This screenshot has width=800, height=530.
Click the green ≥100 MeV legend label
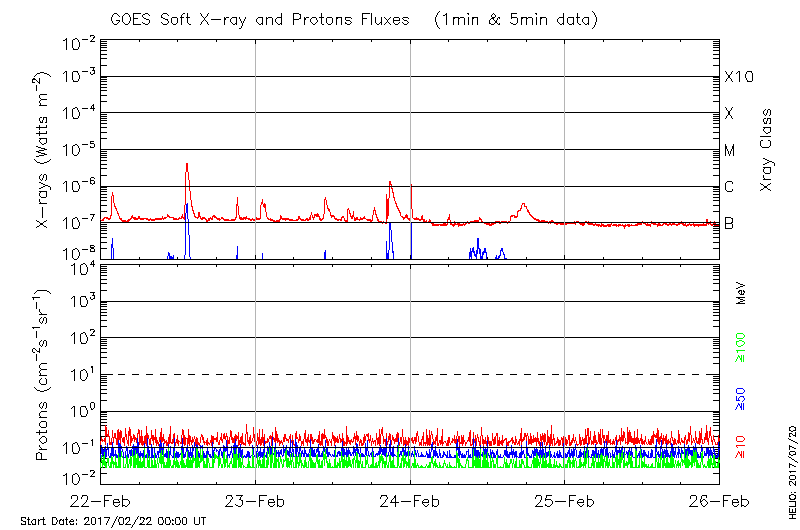(742, 348)
